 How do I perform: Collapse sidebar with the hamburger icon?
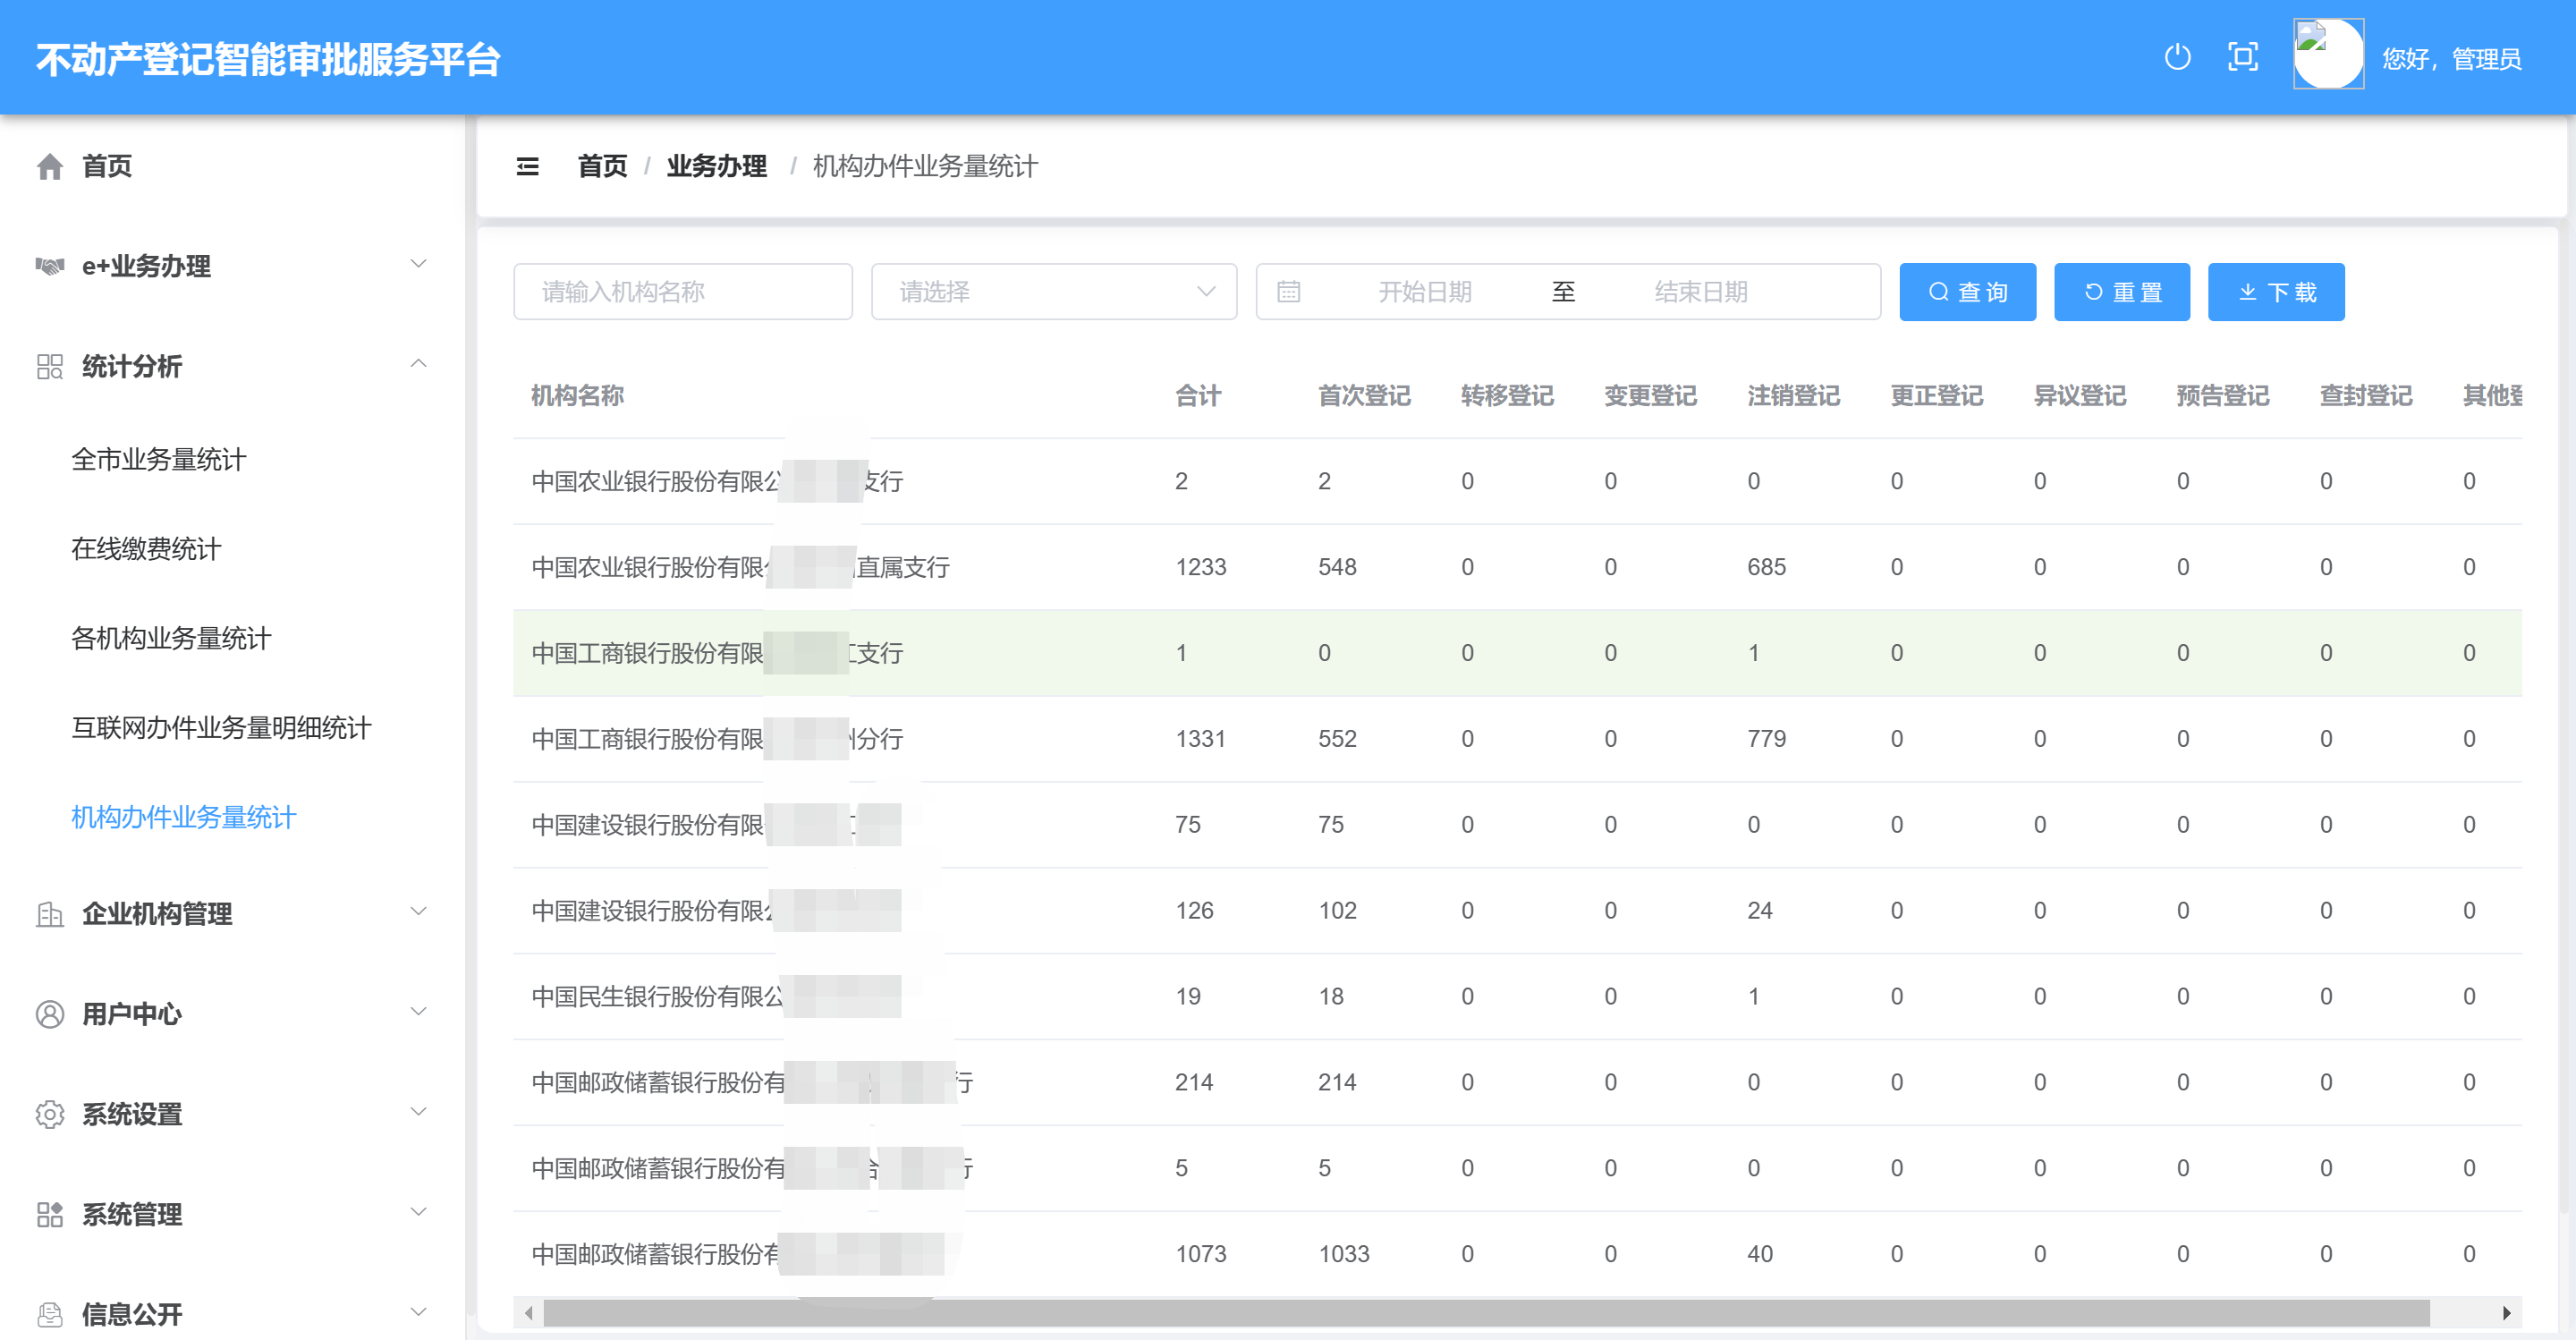[527, 166]
